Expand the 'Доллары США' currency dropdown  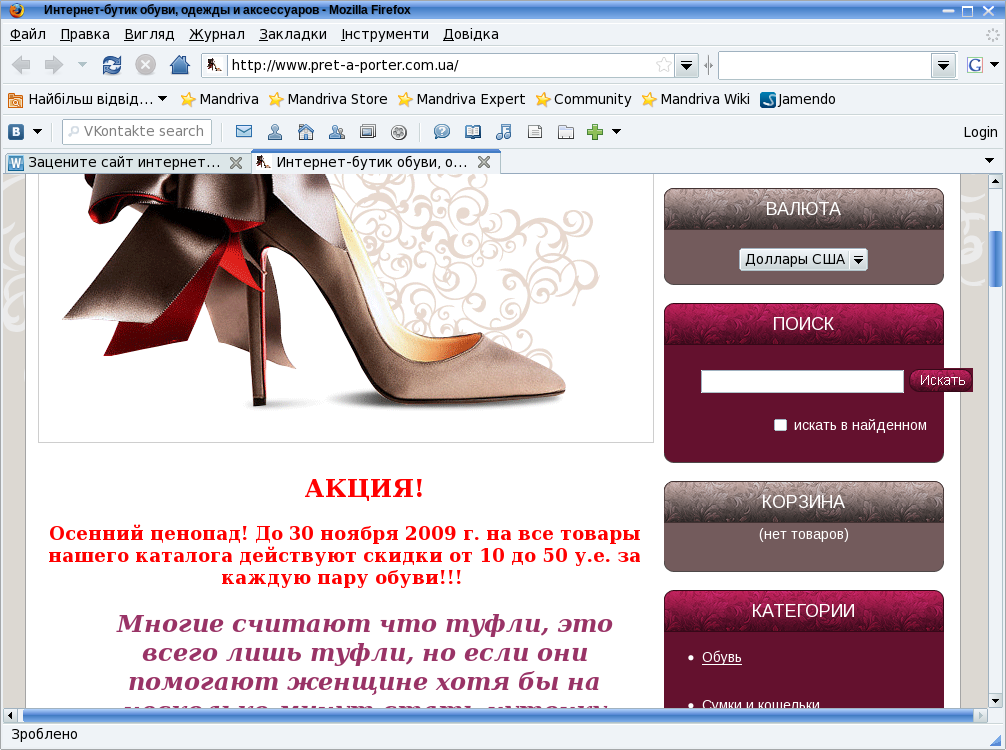pos(858,260)
